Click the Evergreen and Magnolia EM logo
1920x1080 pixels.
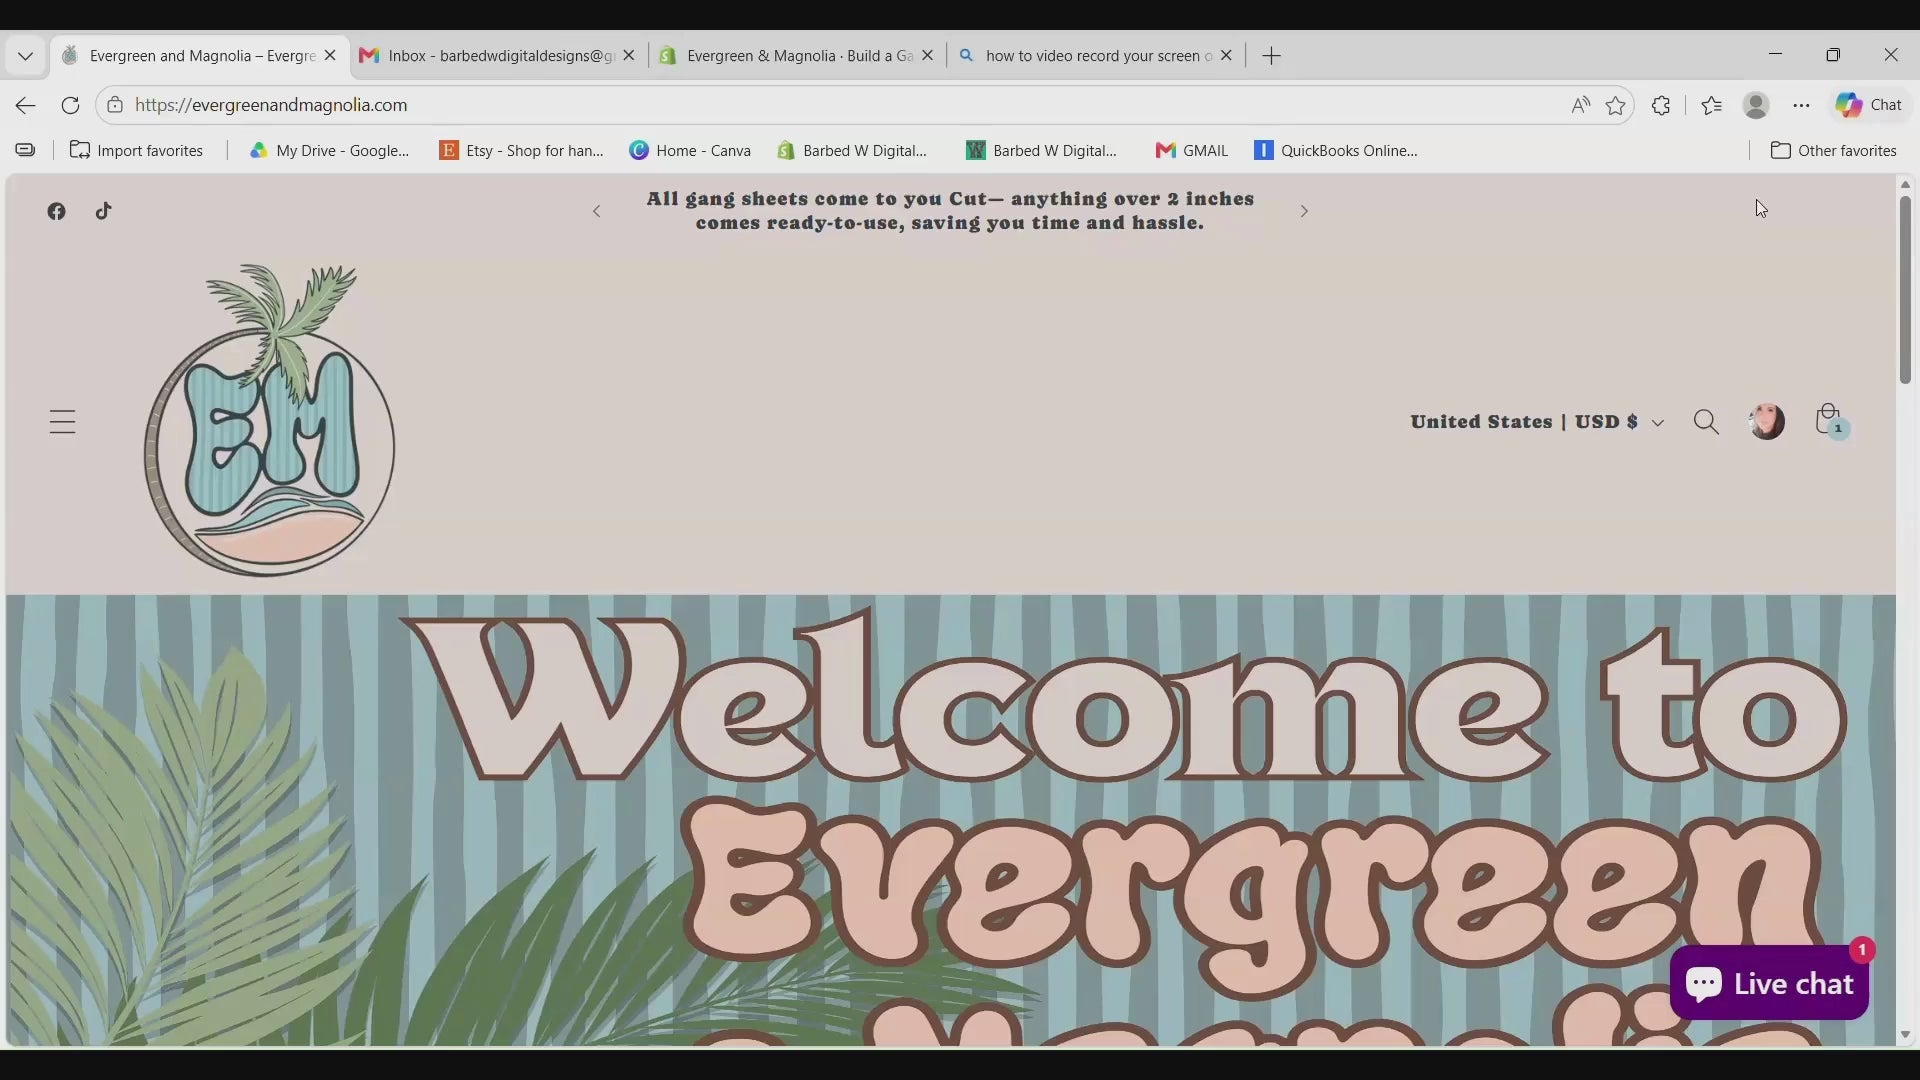(x=270, y=421)
